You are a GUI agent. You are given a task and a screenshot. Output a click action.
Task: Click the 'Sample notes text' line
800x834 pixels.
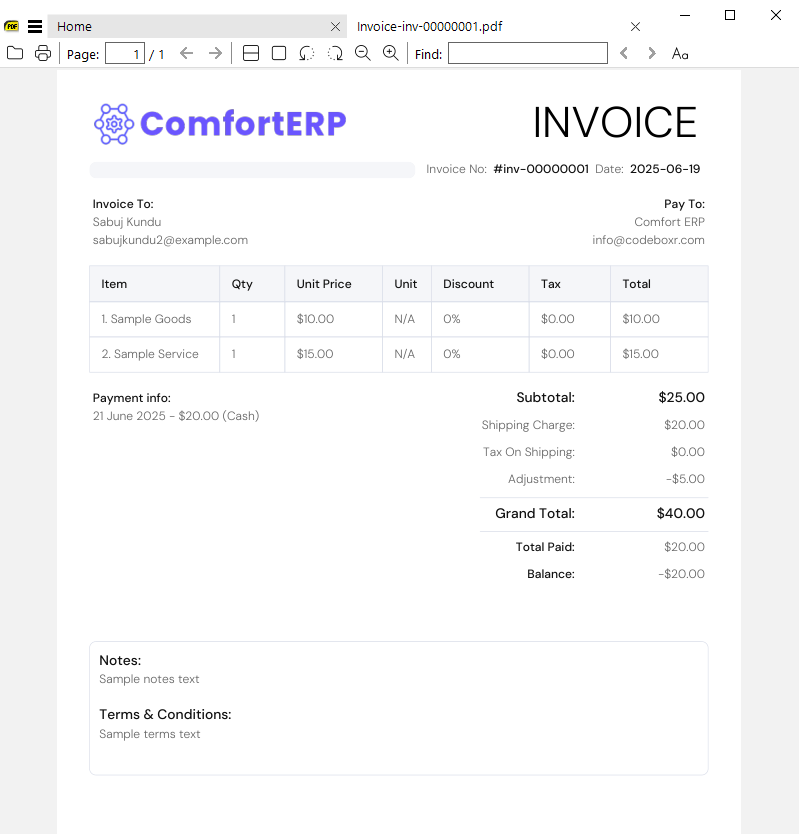149,679
